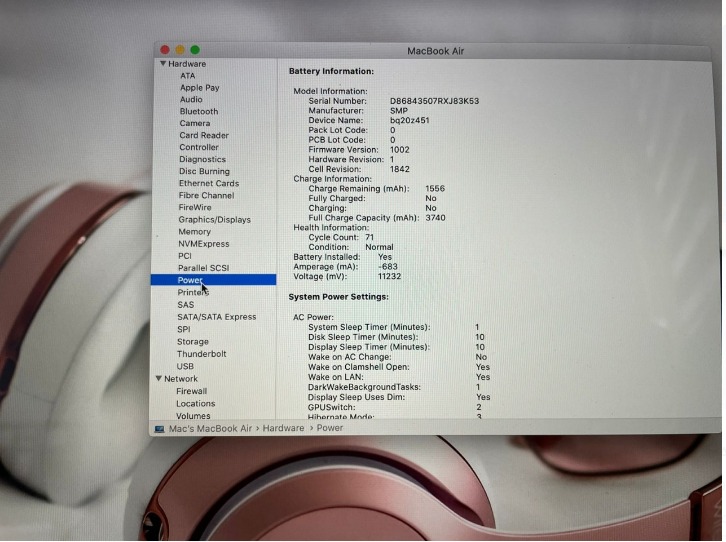
Task: Click DarkWakeBackgroundTasks row
Action: pyautogui.click(x=394, y=387)
